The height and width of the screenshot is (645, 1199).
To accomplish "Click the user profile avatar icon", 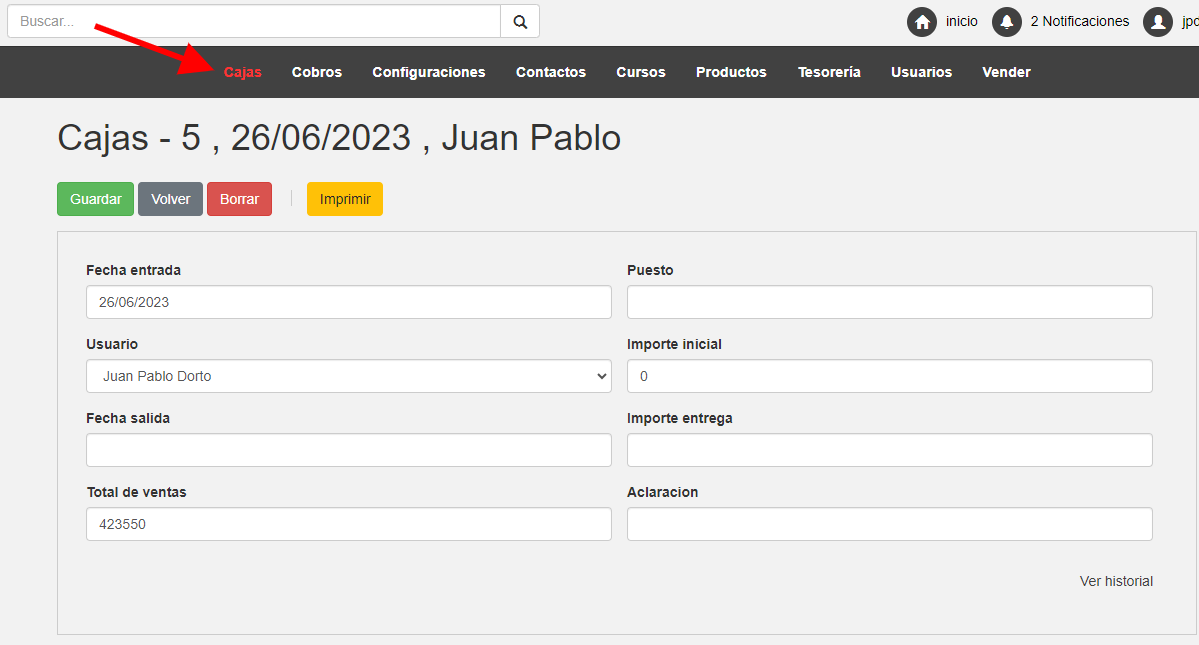I will click(x=1157, y=22).
